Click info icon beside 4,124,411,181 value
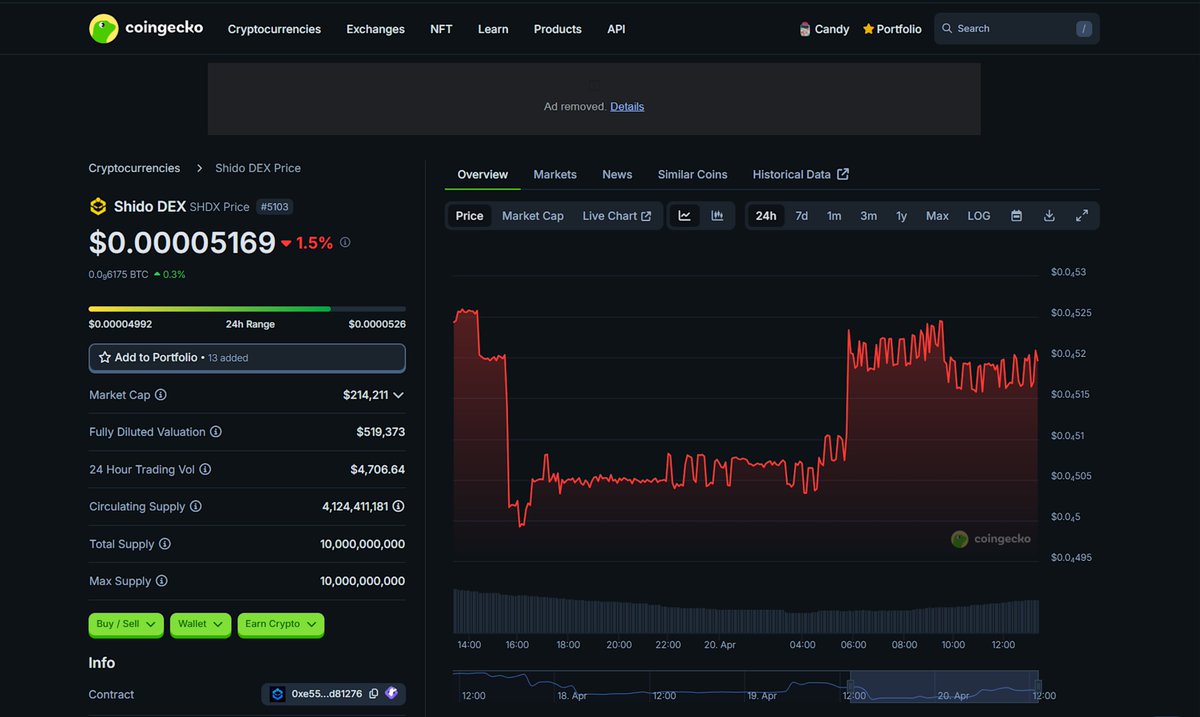Viewport: 1200px width, 717px height. [x=399, y=506]
